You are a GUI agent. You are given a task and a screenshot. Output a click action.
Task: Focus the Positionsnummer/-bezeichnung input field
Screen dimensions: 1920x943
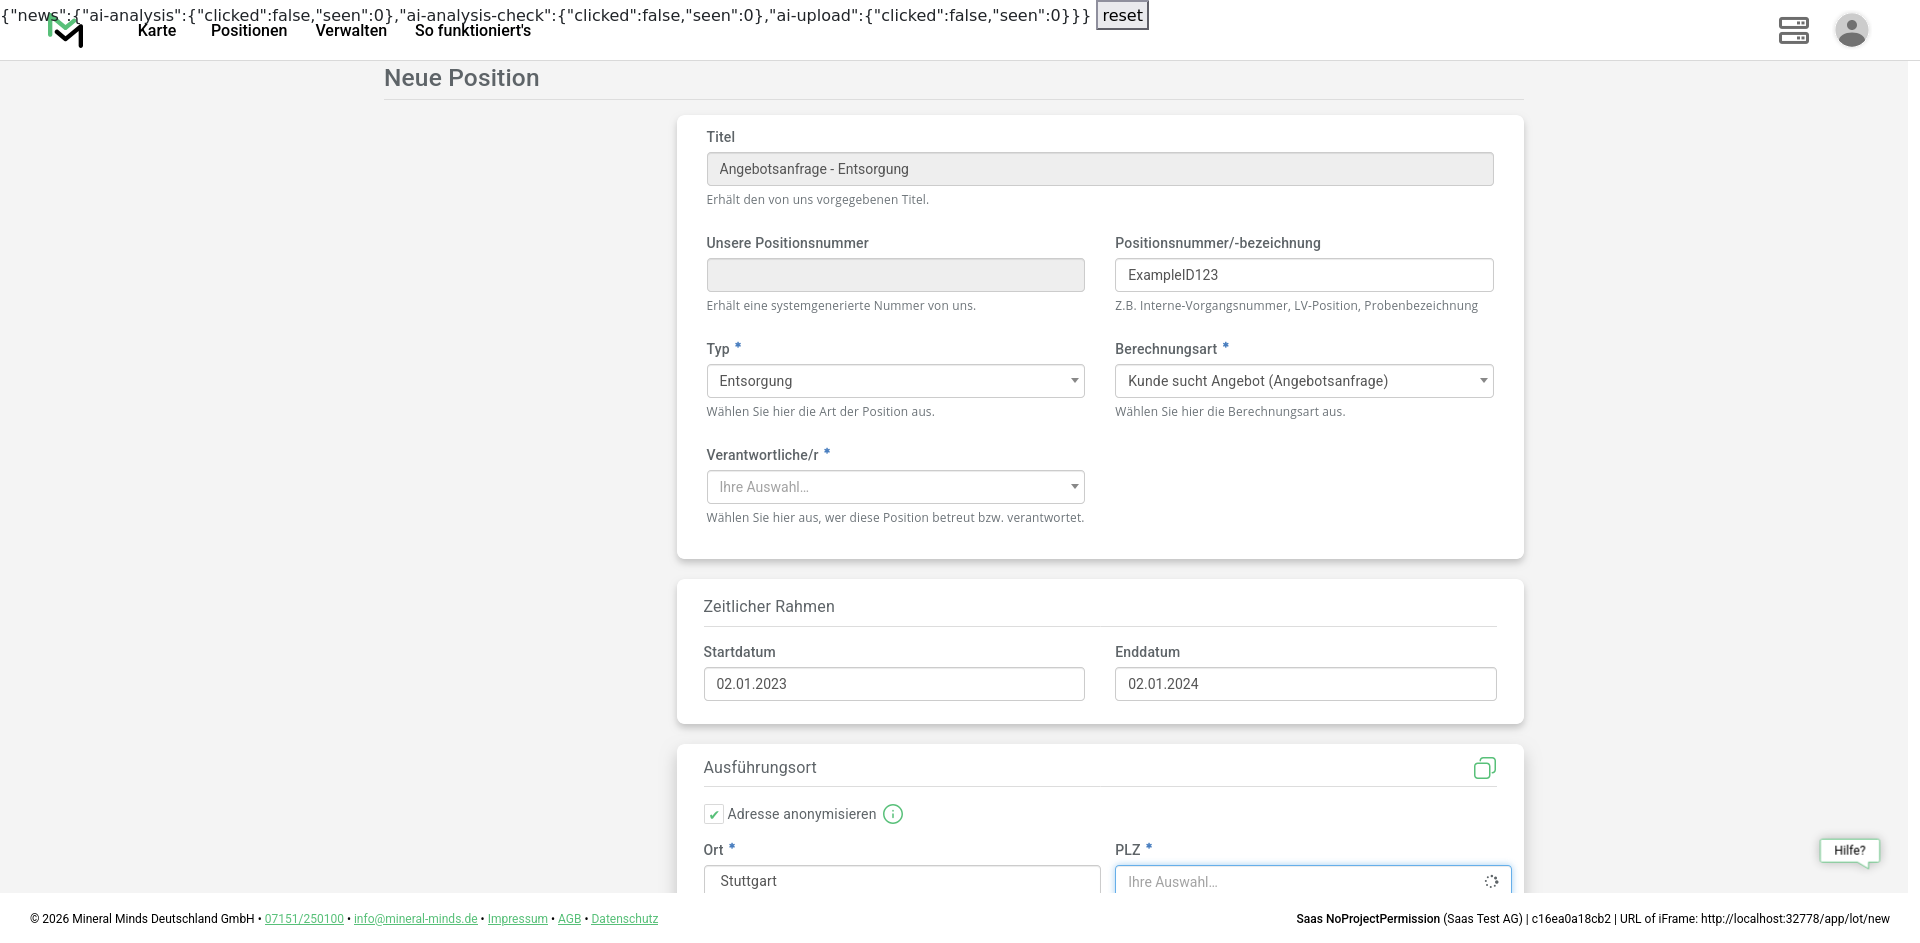click(x=1303, y=275)
